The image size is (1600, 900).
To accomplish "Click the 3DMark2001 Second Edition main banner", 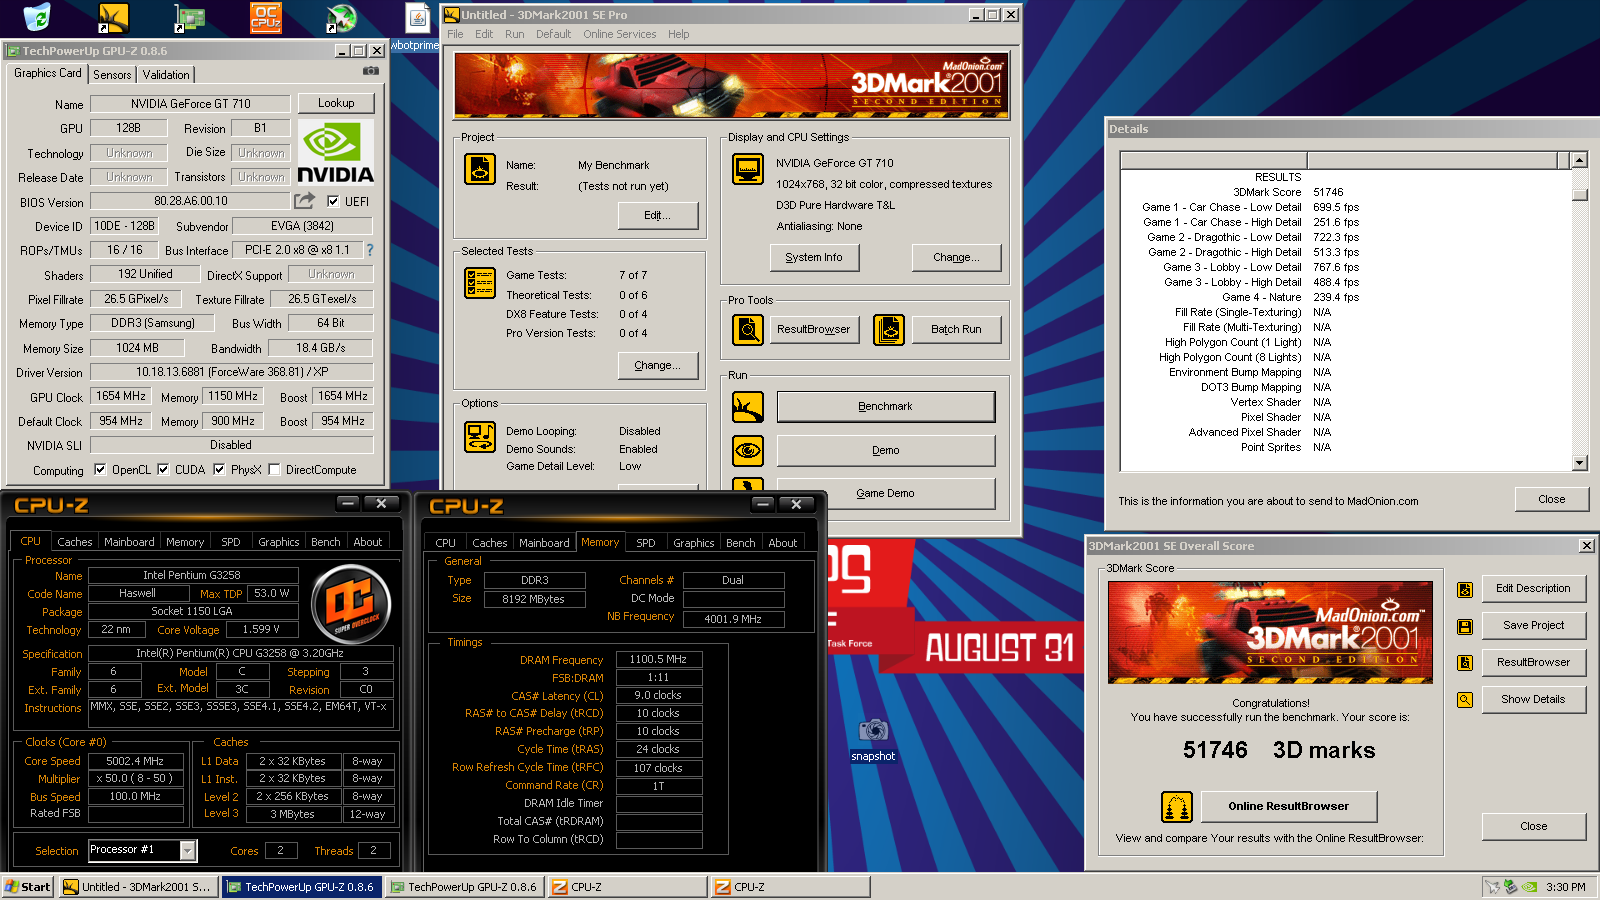I will click(x=731, y=86).
